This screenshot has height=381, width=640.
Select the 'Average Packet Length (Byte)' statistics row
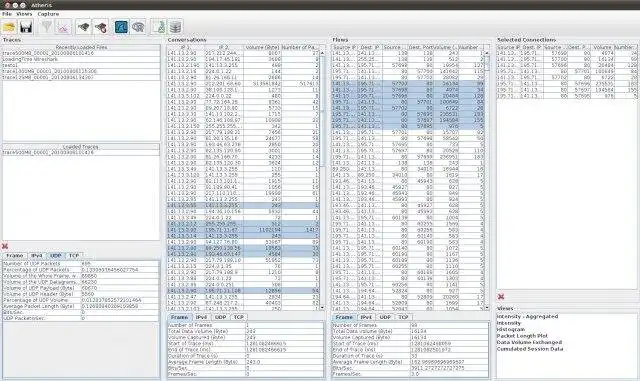(x=80, y=306)
